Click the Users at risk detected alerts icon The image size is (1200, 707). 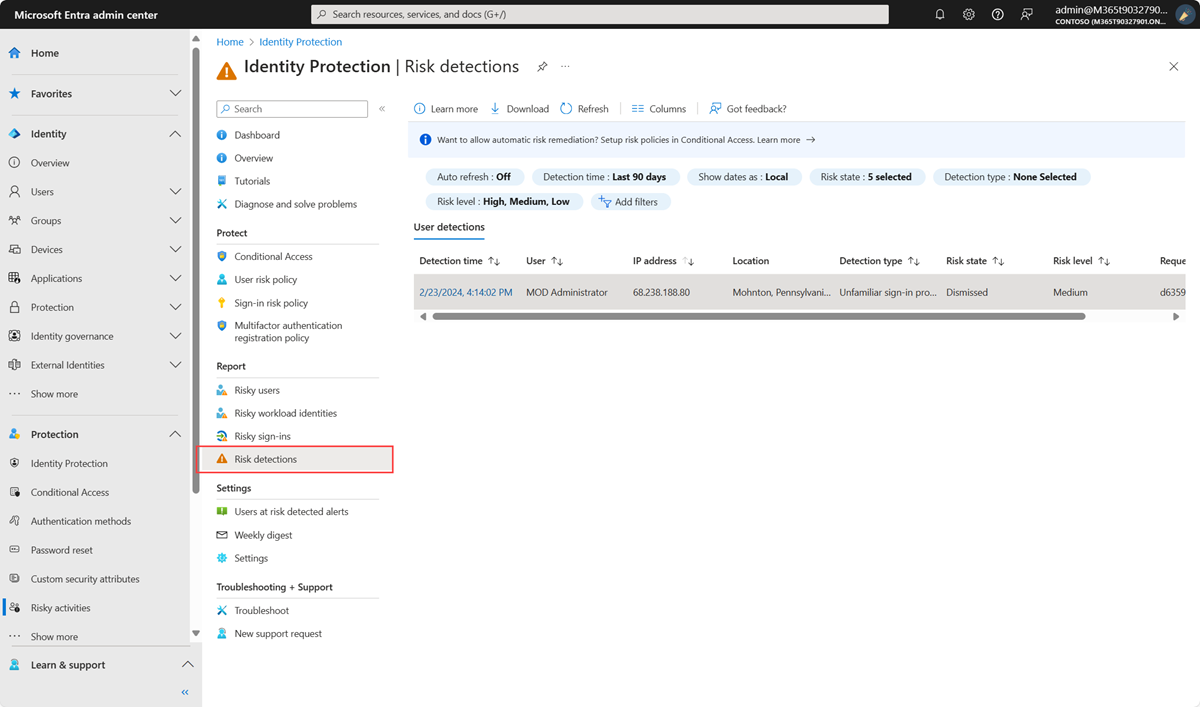(222, 511)
